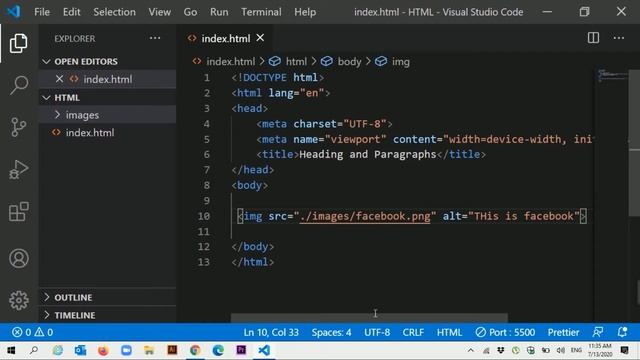Open the Extensions view

(x=19, y=211)
